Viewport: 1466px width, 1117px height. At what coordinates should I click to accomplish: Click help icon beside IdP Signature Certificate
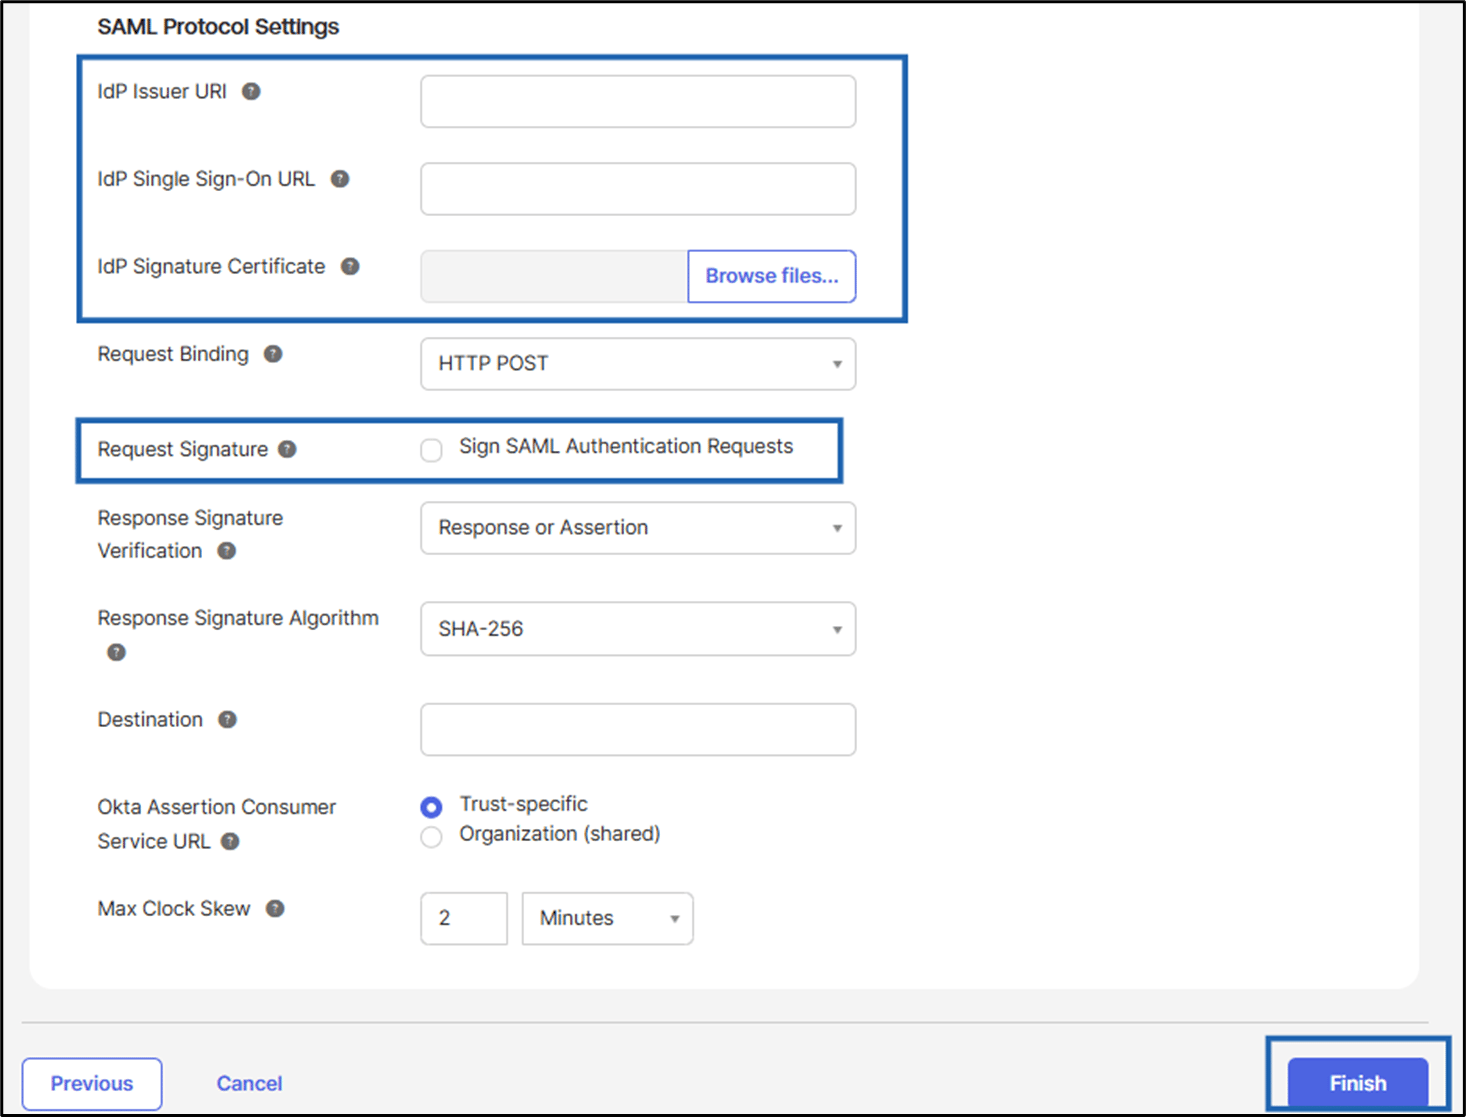(x=350, y=267)
